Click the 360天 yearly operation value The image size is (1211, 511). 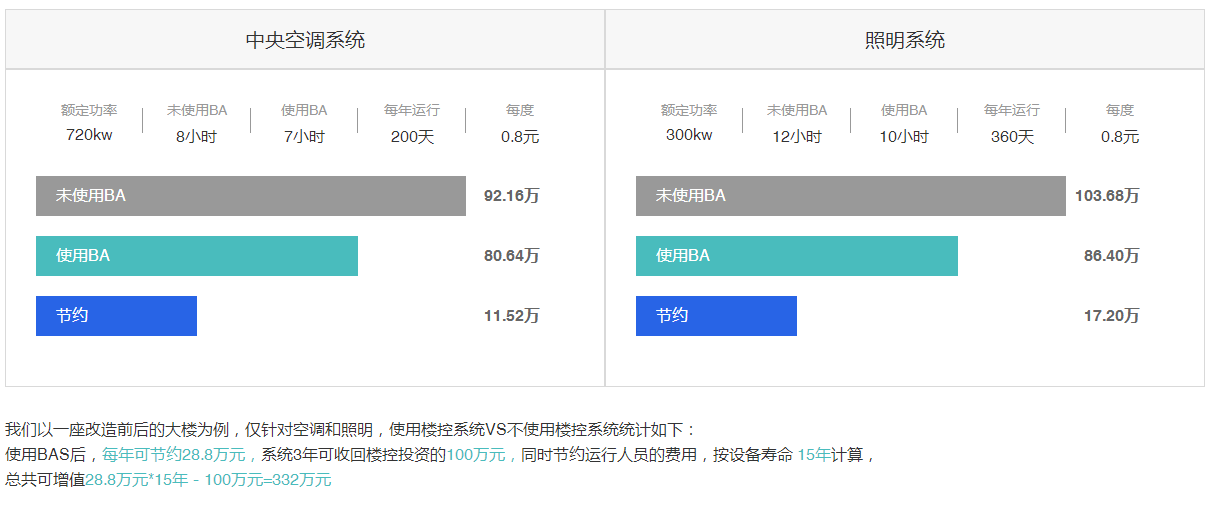coord(1012,137)
